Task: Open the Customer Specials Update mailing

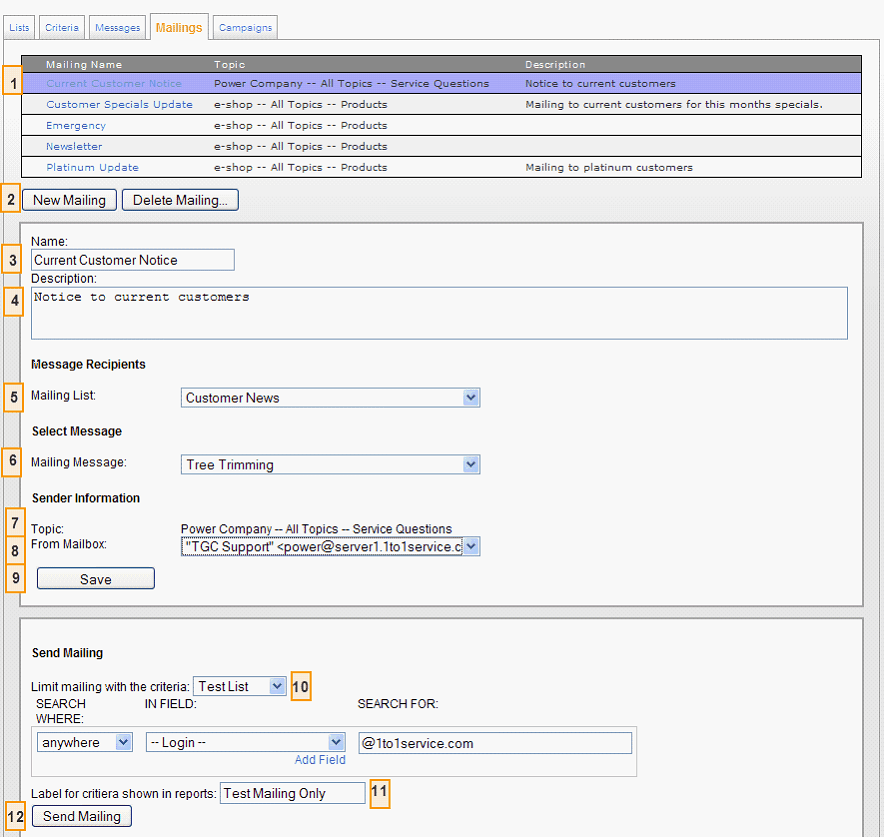Action: click(x=119, y=105)
